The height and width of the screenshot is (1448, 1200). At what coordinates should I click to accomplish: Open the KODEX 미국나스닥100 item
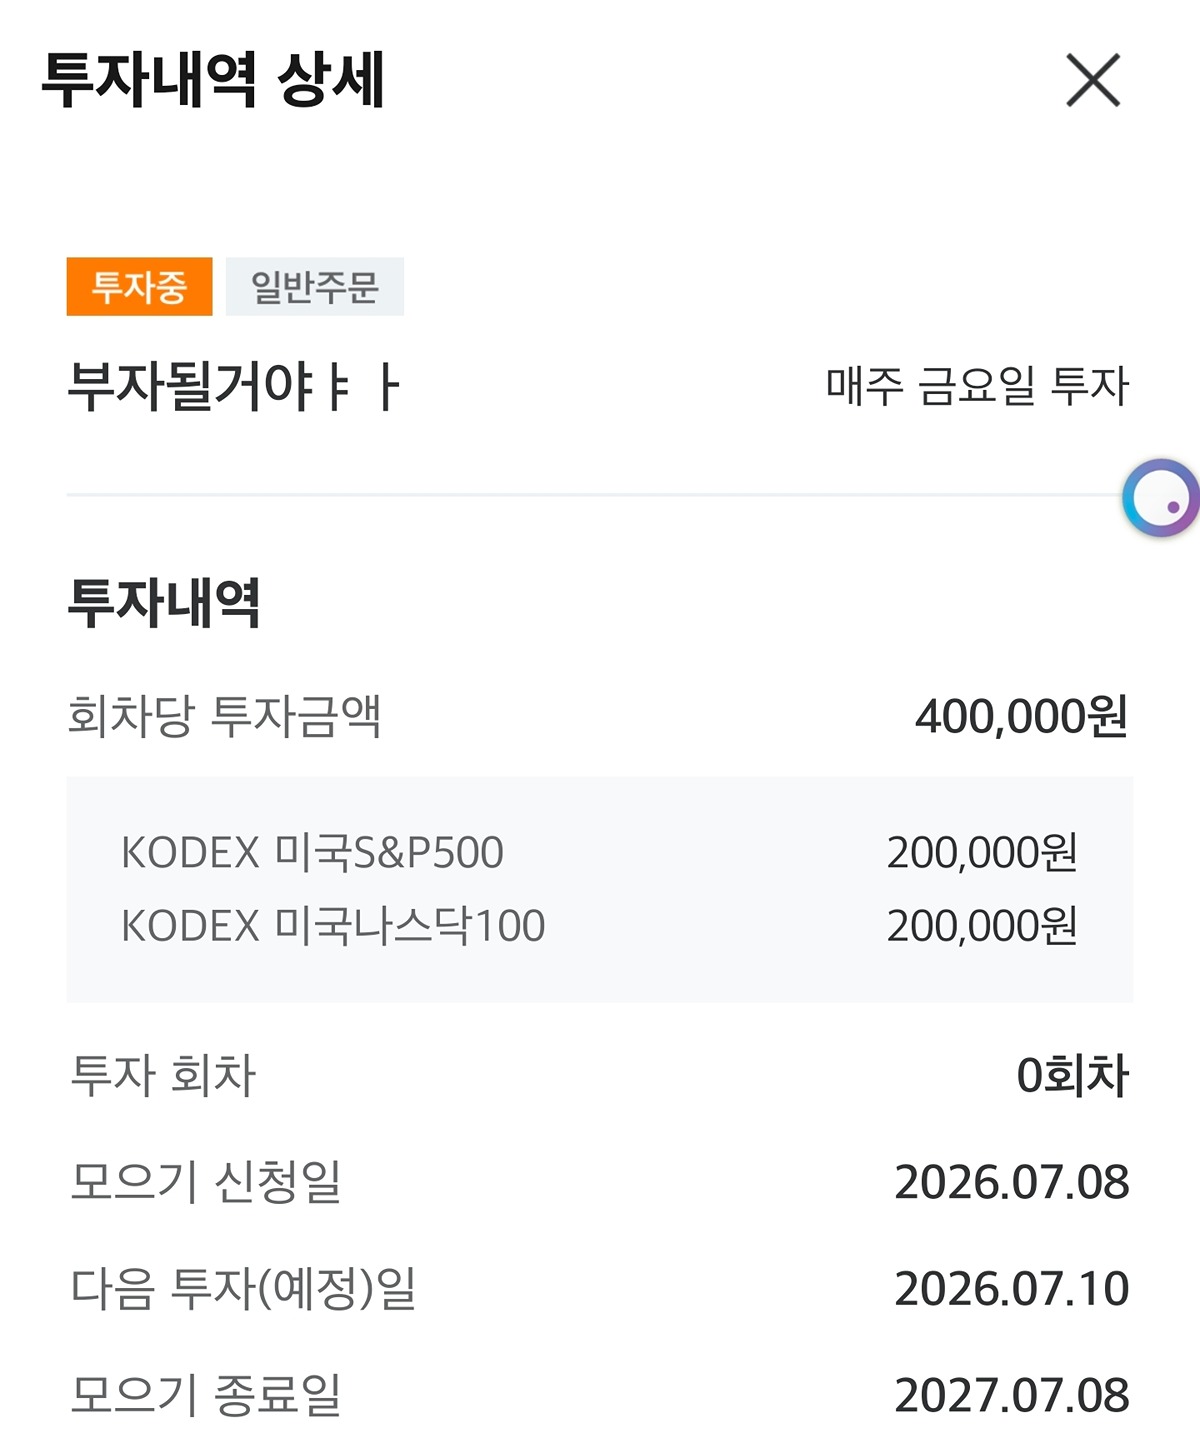(x=333, y=926)
